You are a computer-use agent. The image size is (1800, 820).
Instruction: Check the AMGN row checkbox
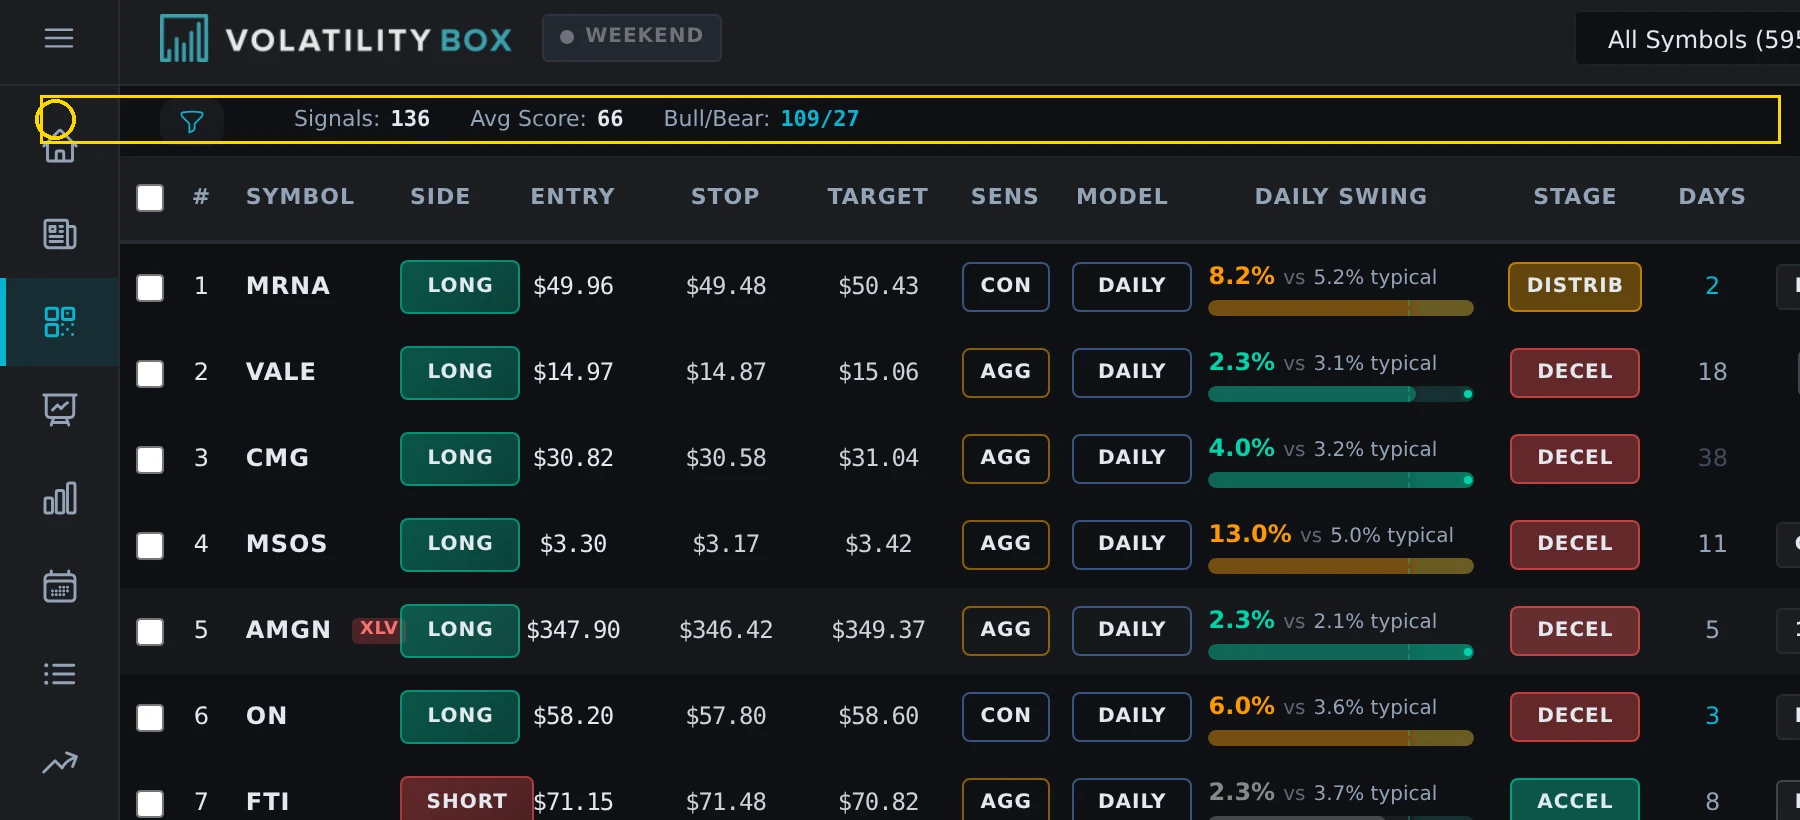(150, 632)
